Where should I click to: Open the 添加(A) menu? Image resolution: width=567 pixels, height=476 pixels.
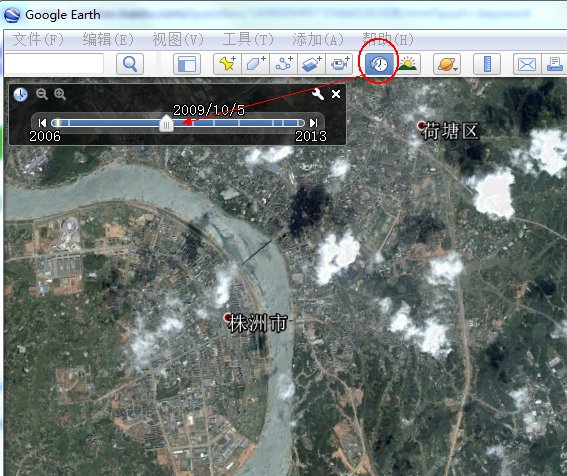(x=317, y=39)
